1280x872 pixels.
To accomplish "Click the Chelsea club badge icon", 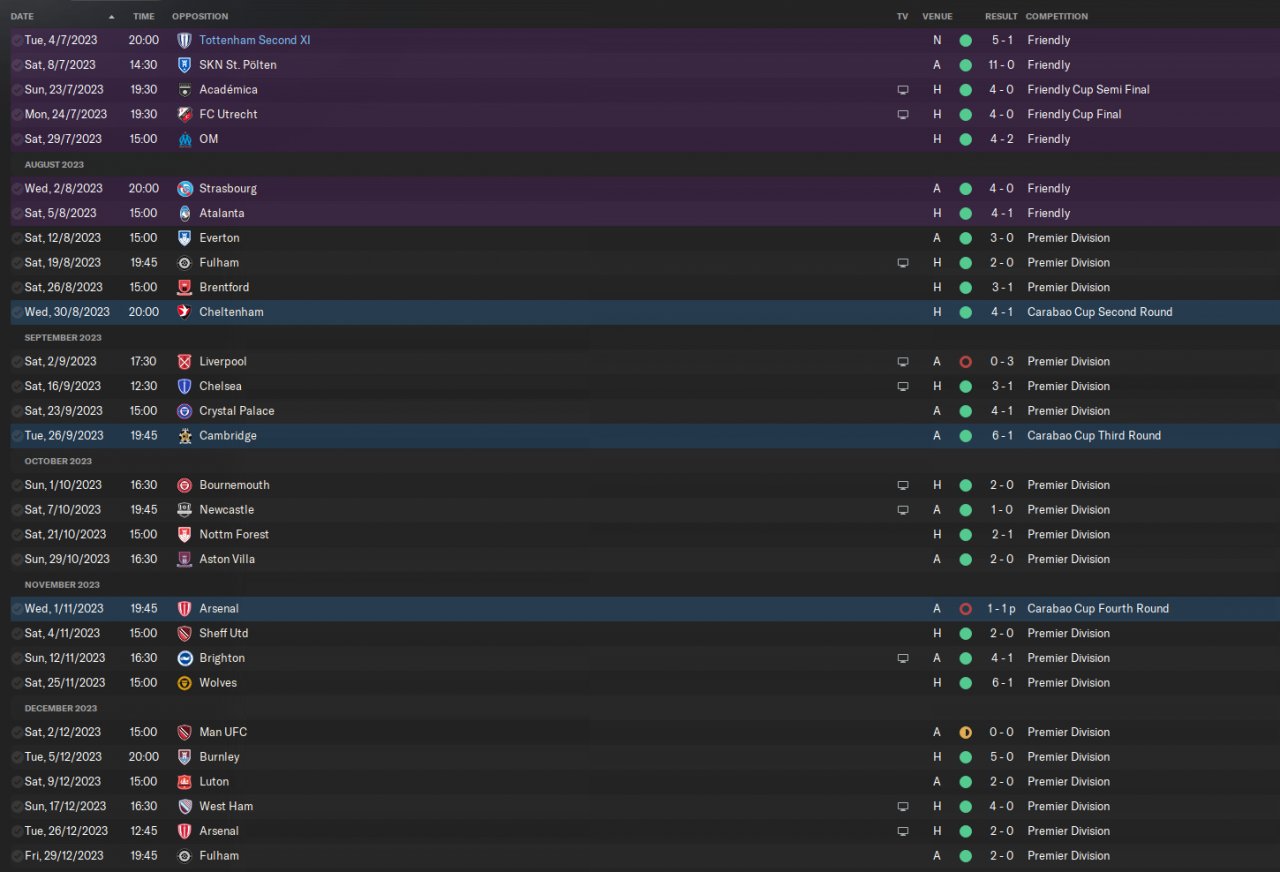I will coord(184,386).
